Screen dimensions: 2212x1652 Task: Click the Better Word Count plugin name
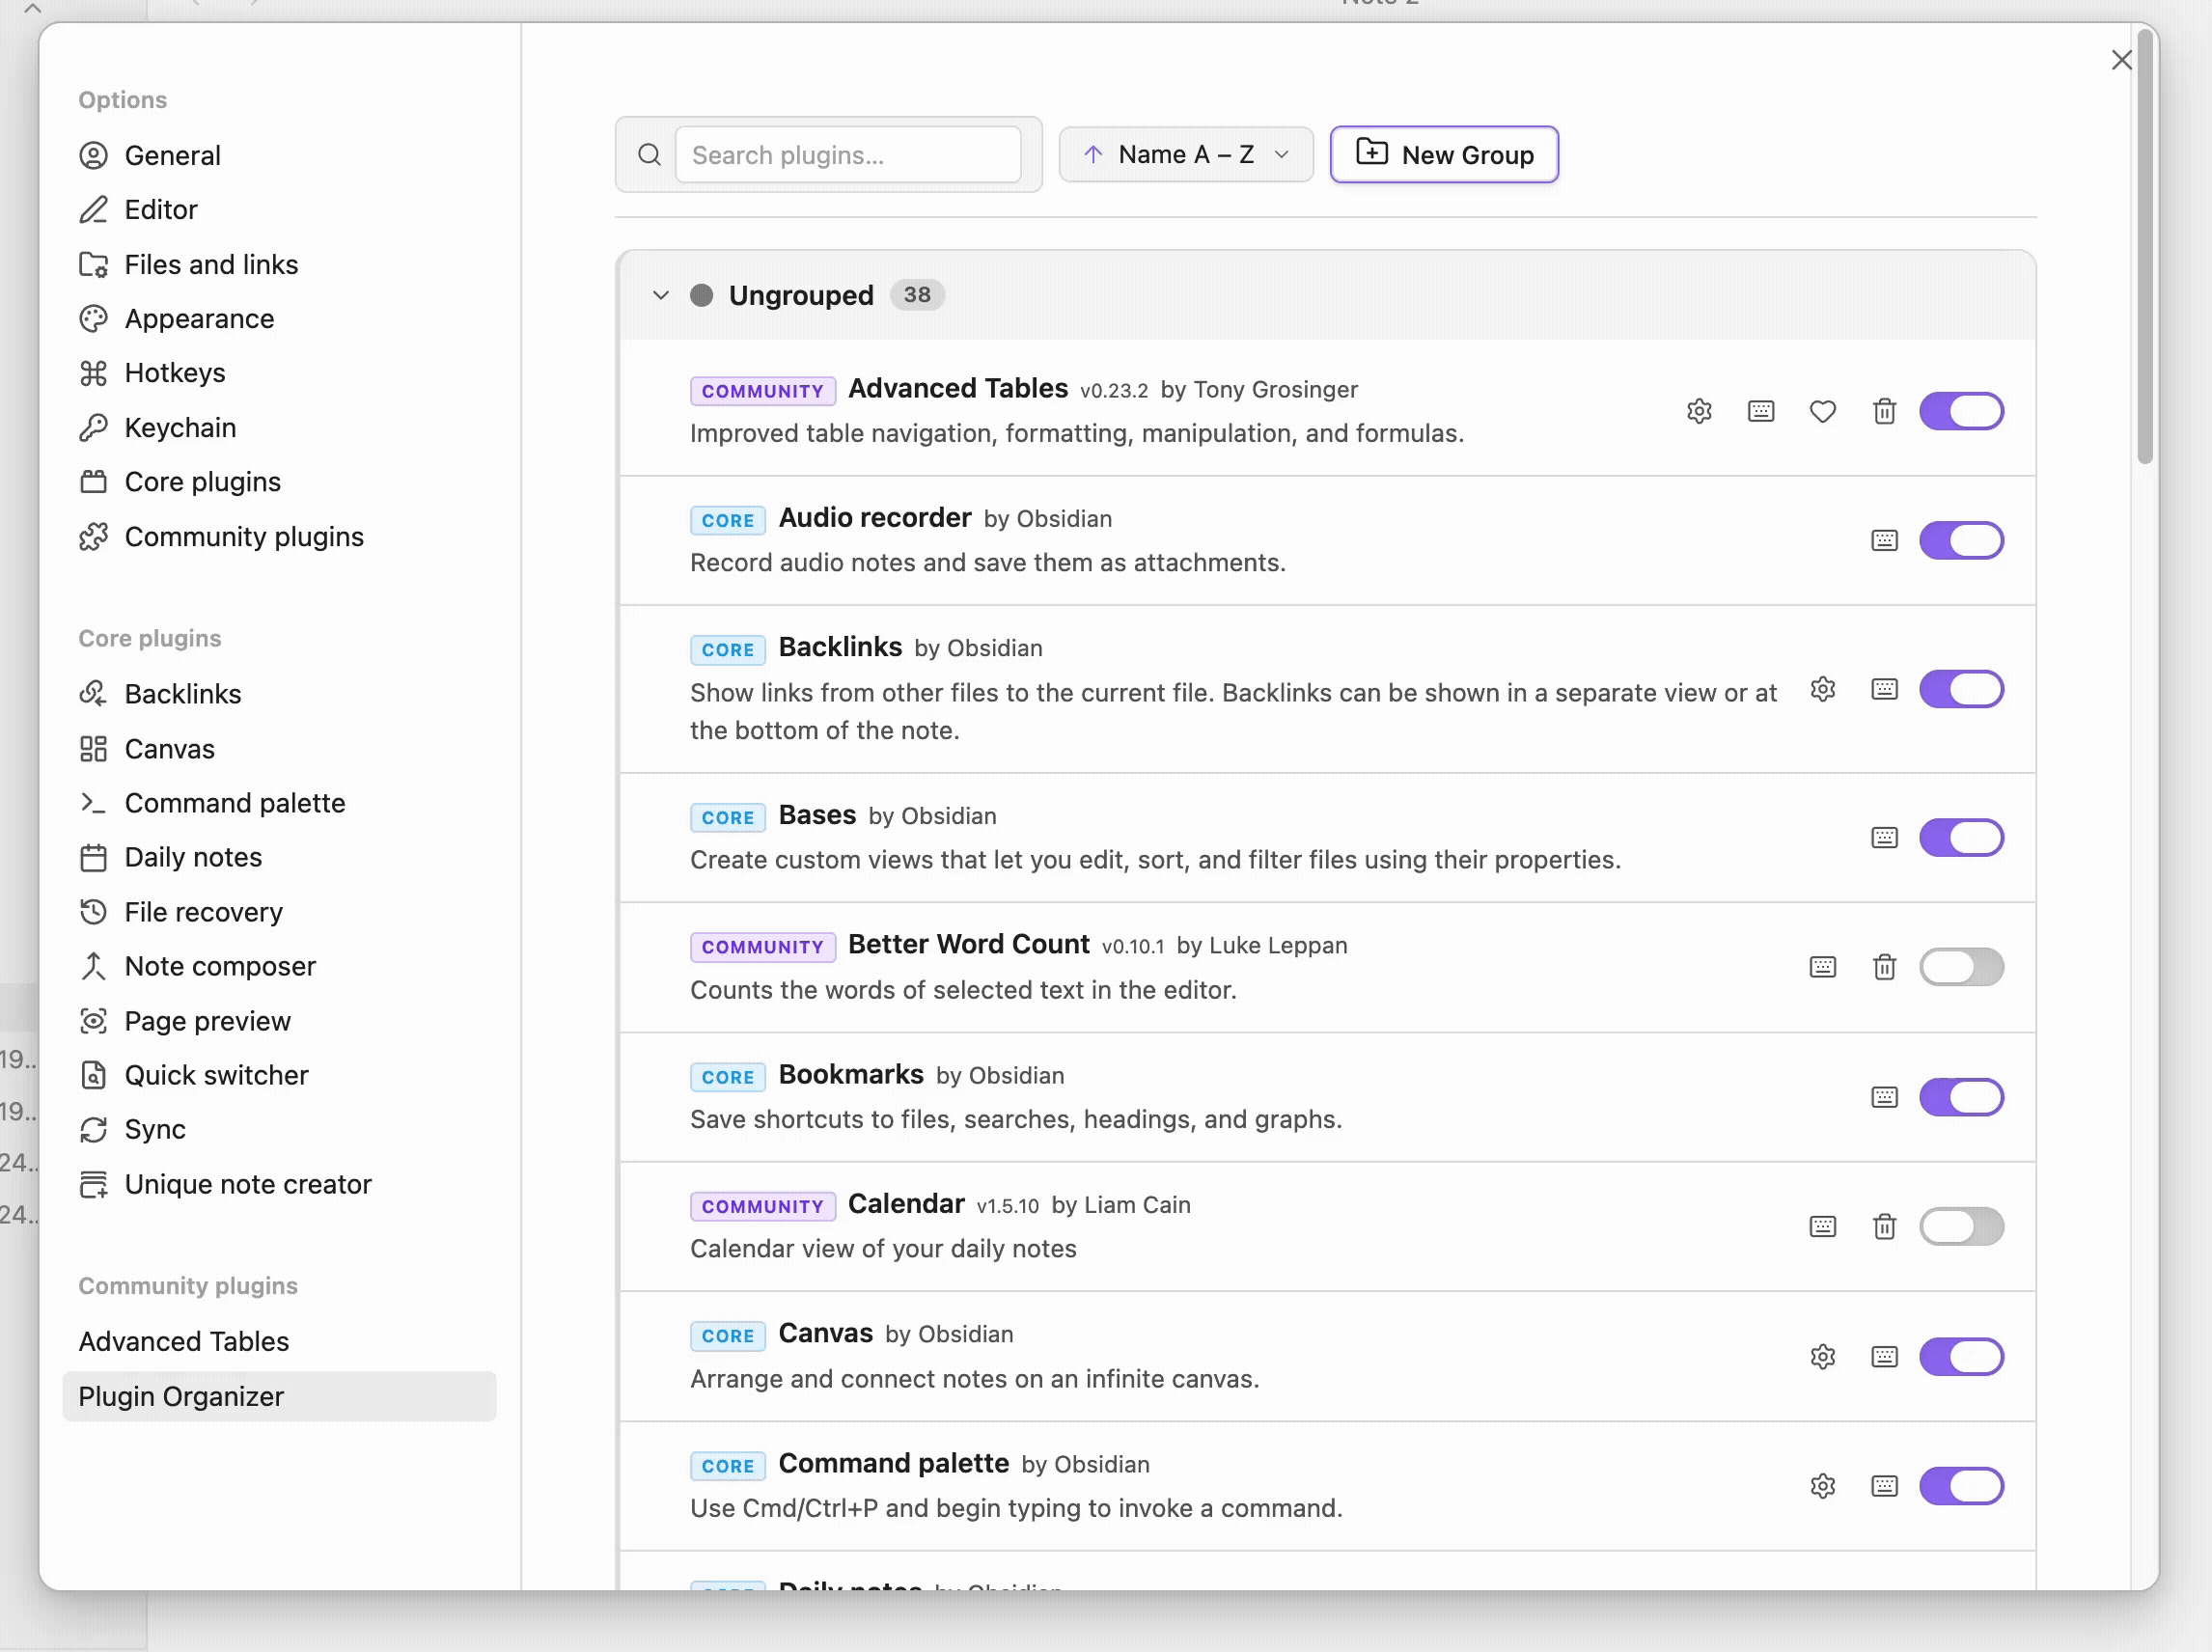click(x=968, y=945)
